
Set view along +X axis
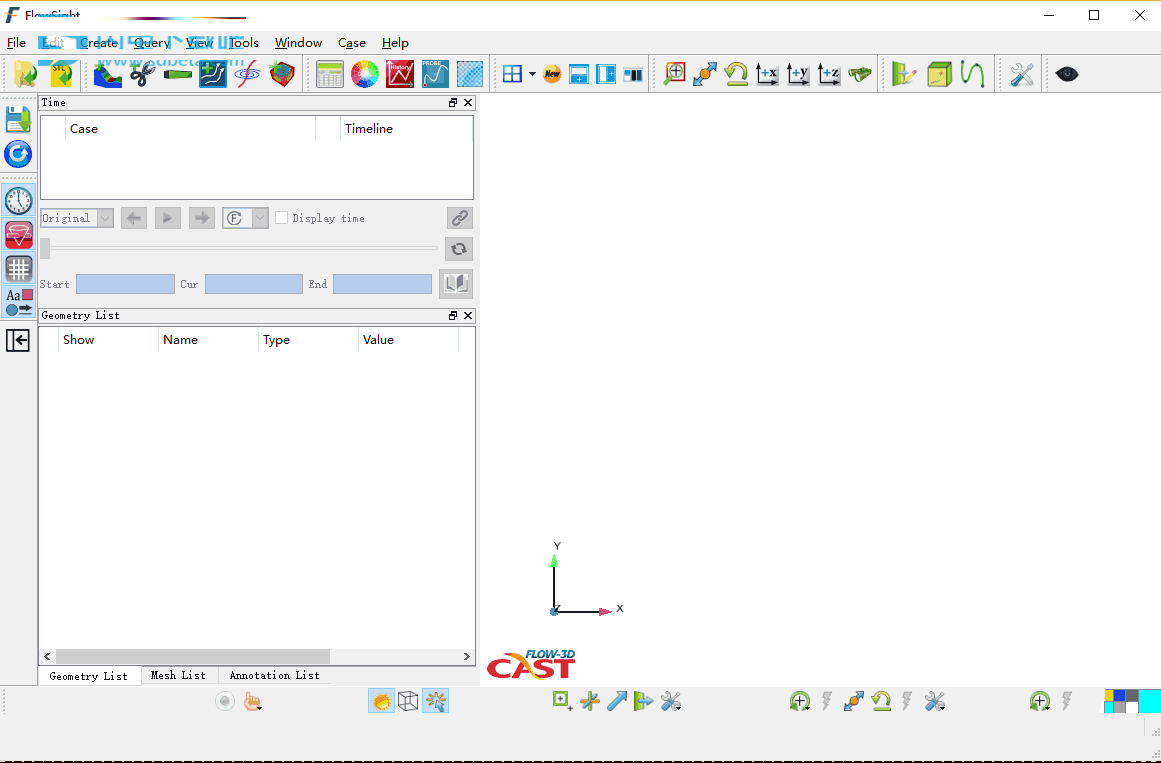[767, 74]
